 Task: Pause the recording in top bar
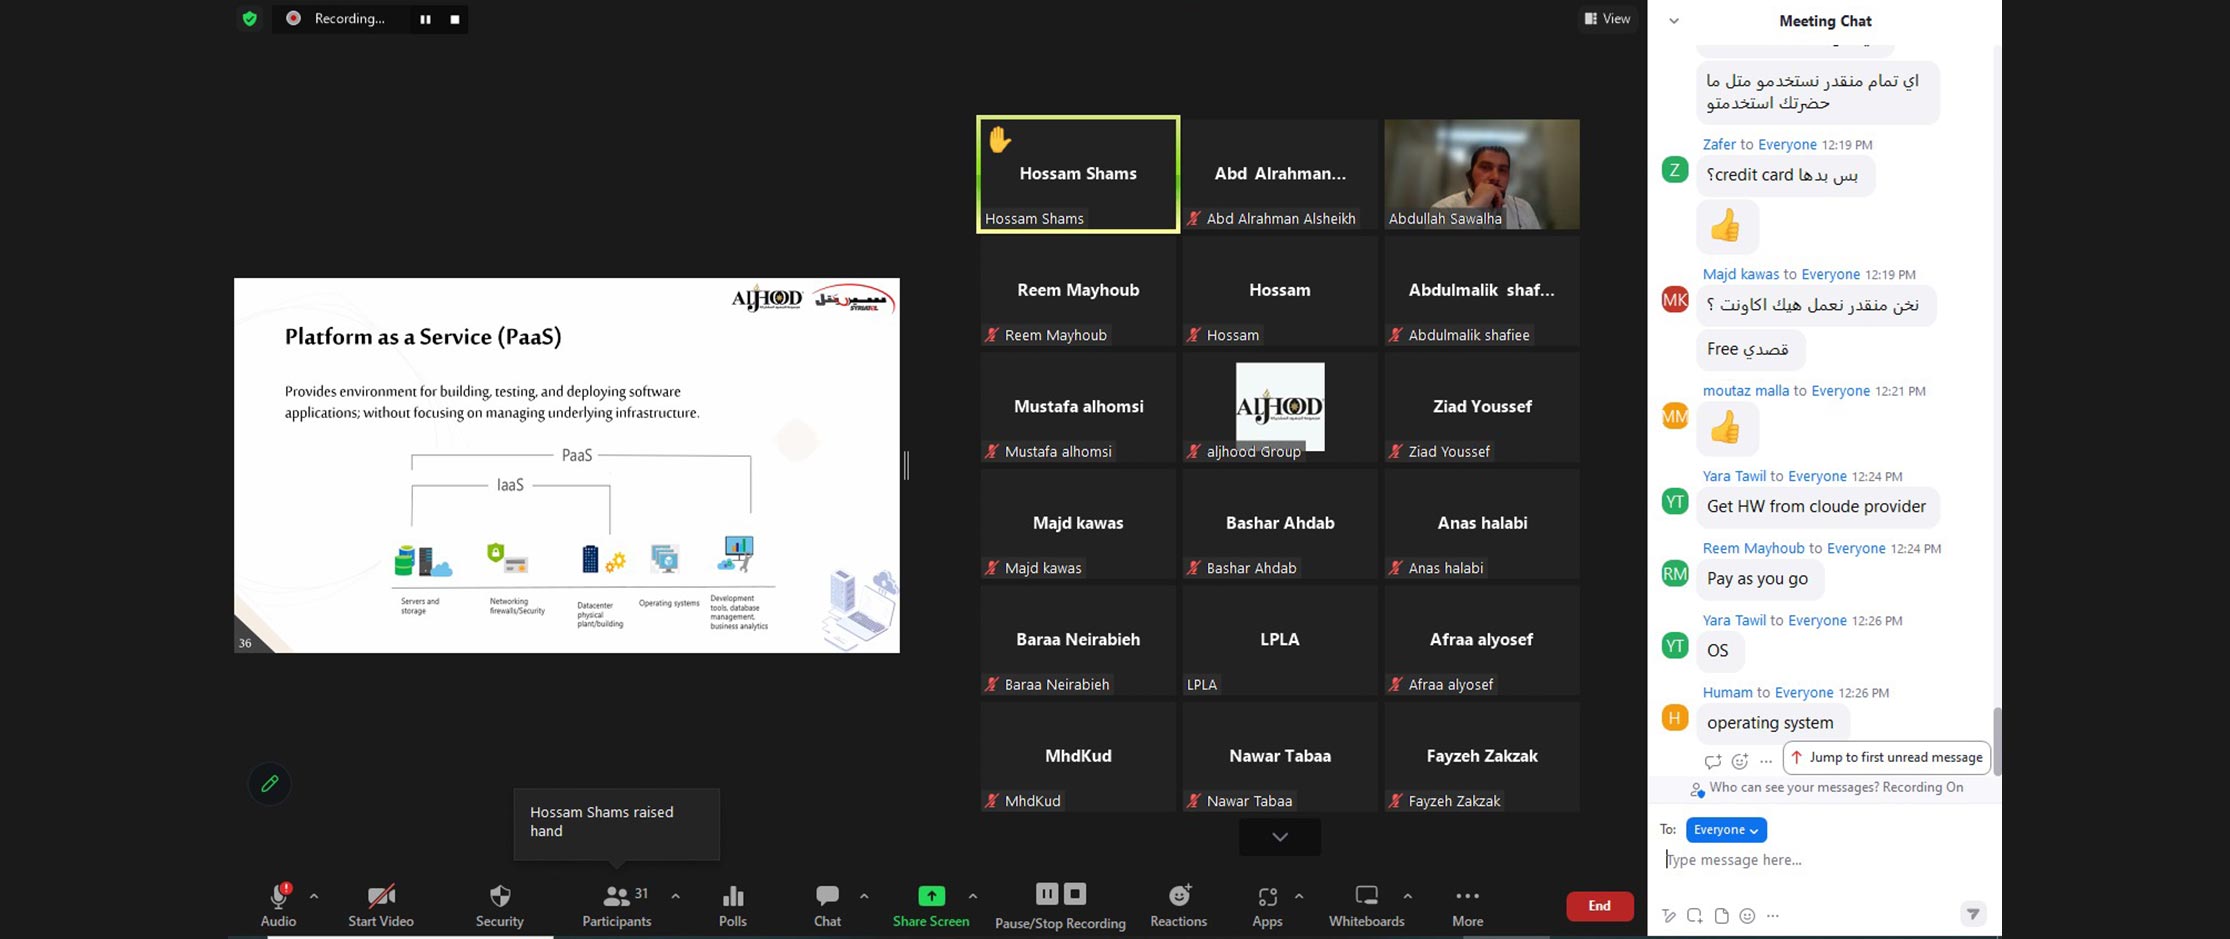coord(425,19)
